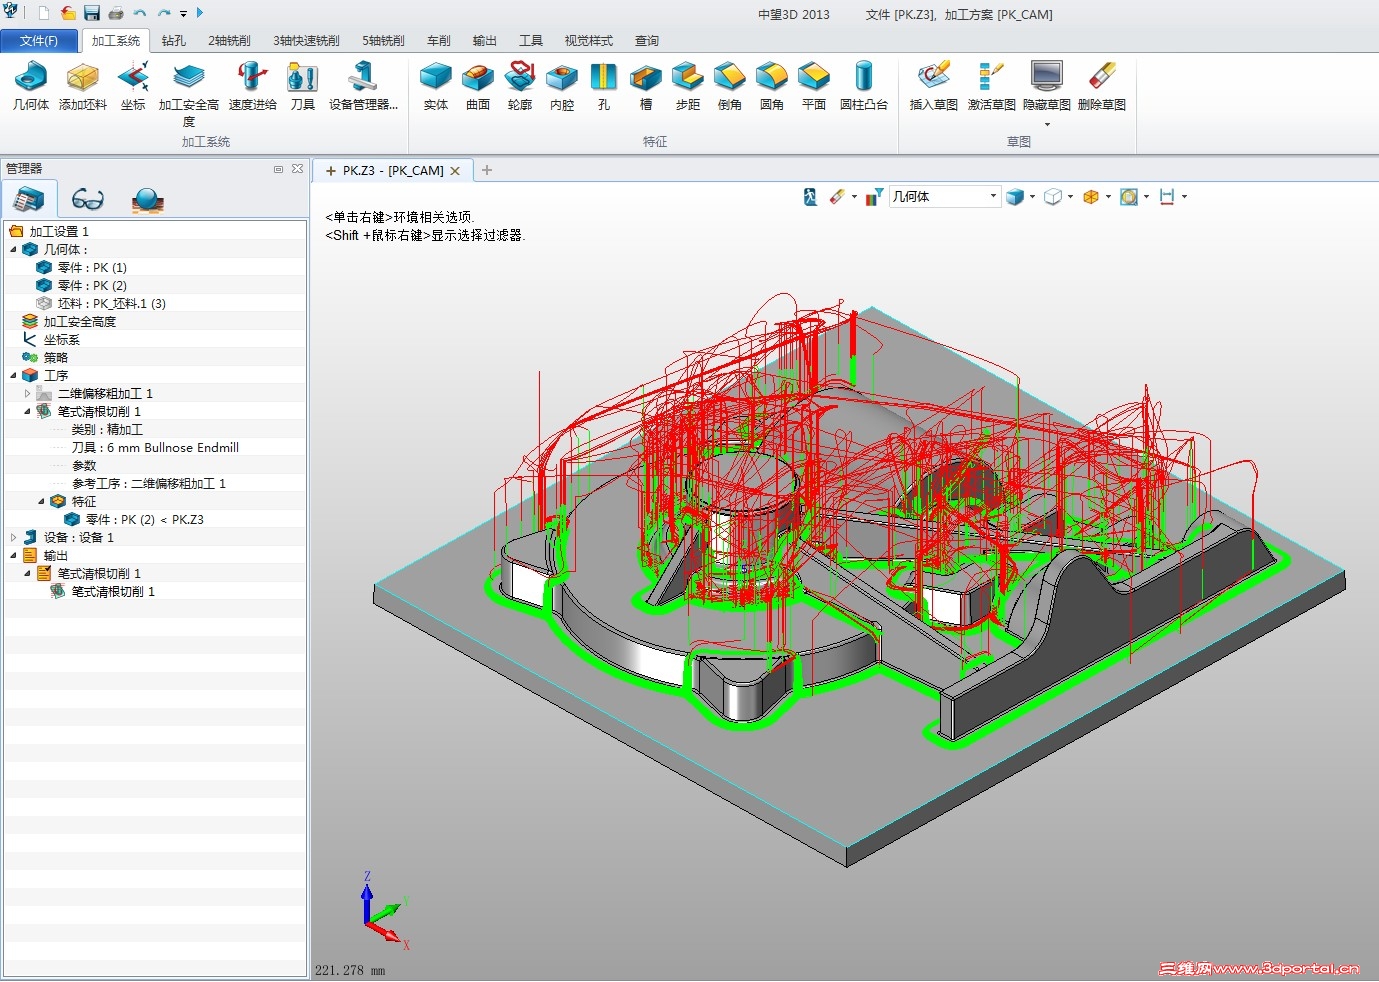Switch to the 3轴快速铣削 tab
Screen dimensions: 1379x982
[x=306, y=41]
